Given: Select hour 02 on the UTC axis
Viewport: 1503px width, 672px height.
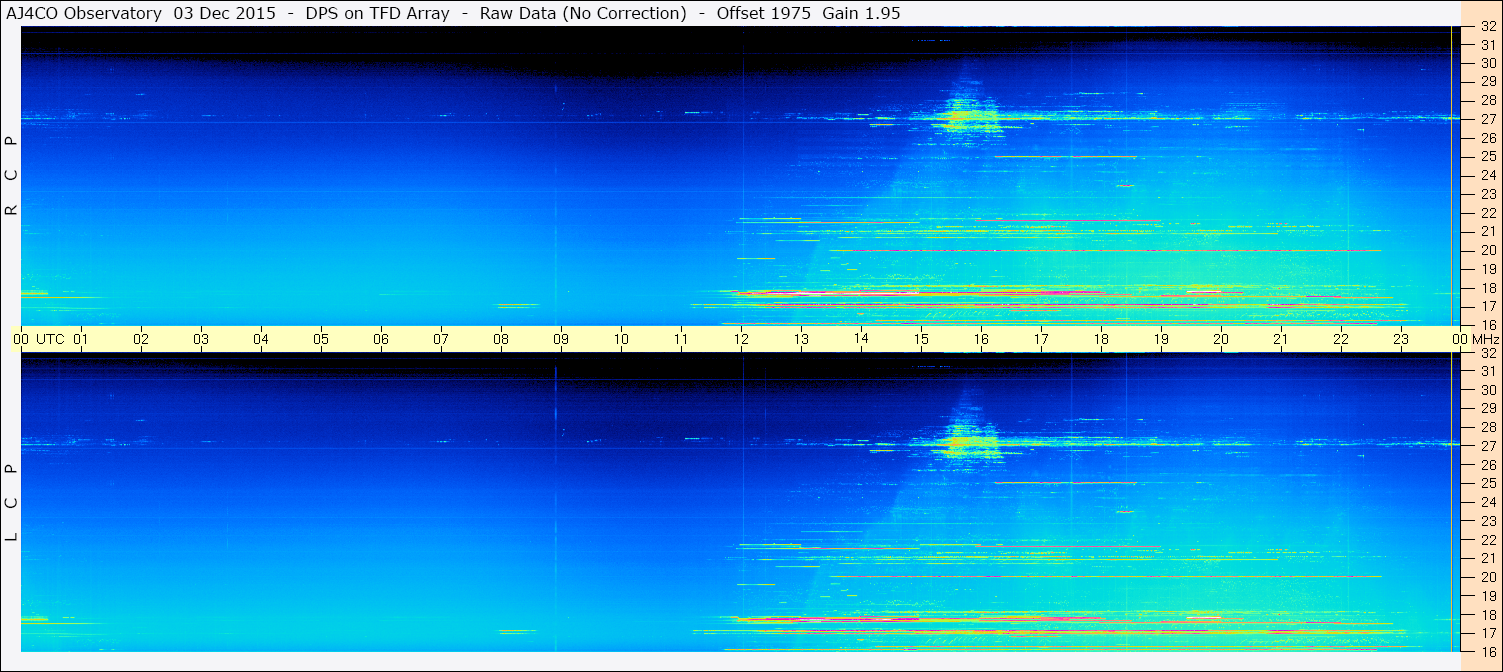Looking at the screenshot, I should pos(141,339).
